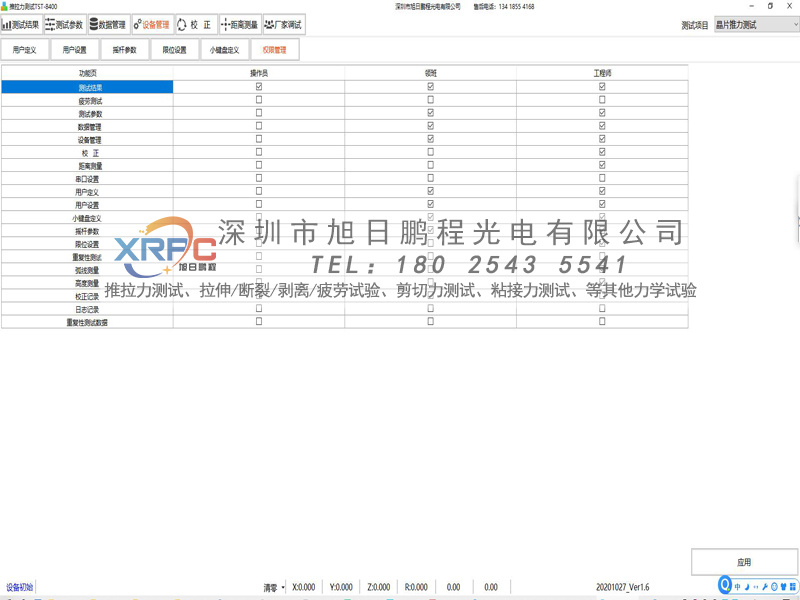
Task: Switch to the 用户定义 tab
Action: 24,50
